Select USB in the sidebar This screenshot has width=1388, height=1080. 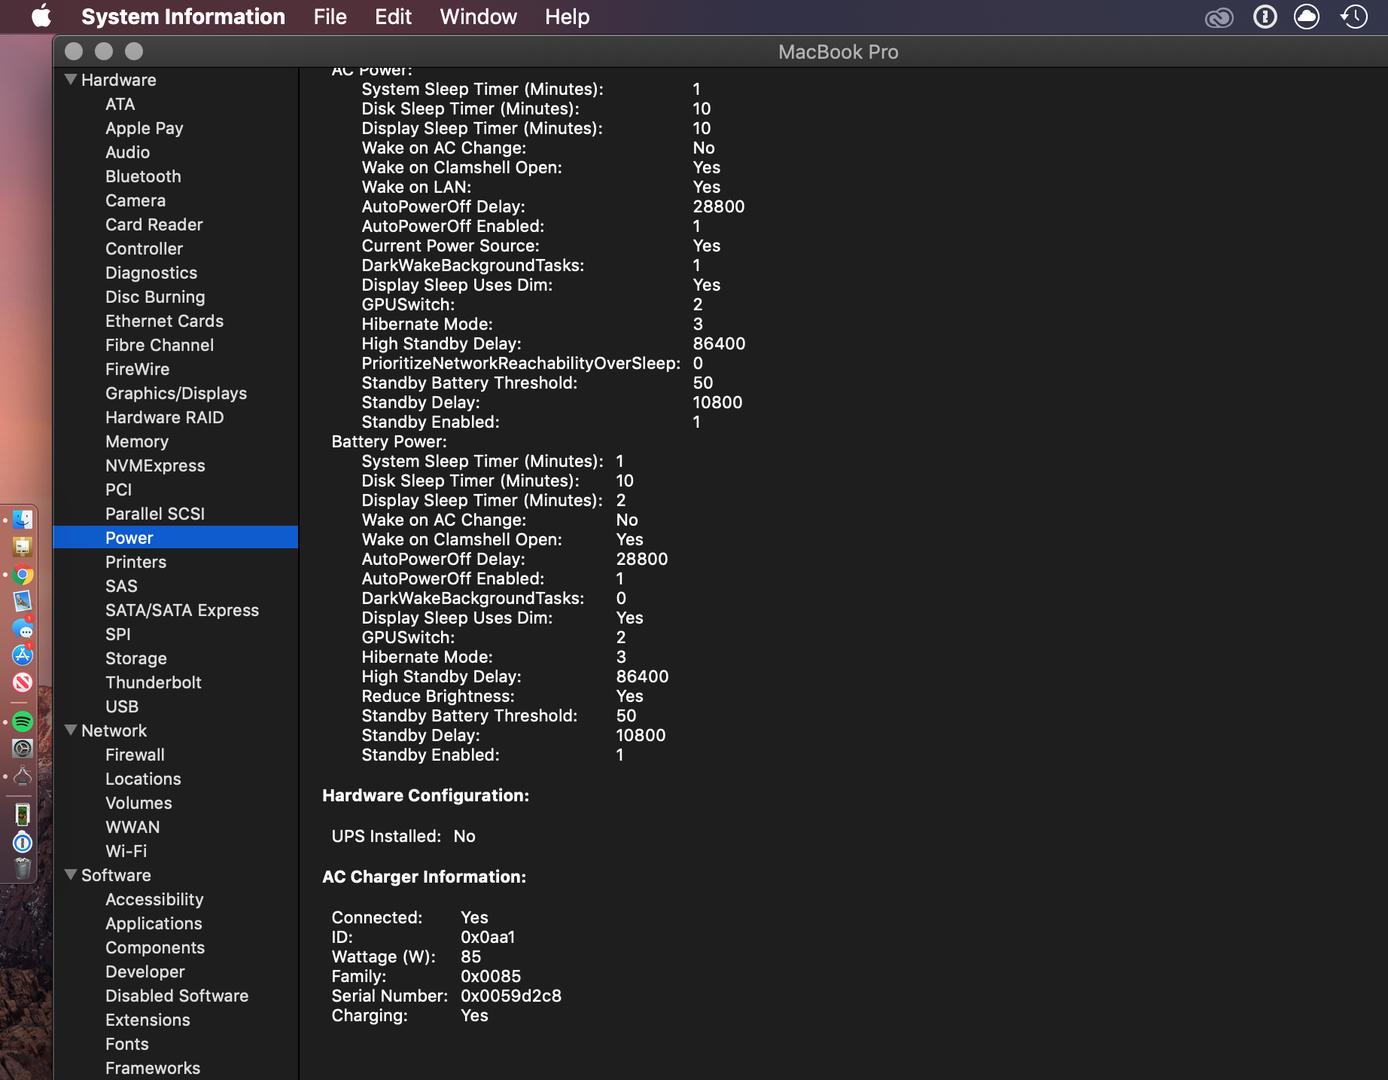click(x=122, y=706)
